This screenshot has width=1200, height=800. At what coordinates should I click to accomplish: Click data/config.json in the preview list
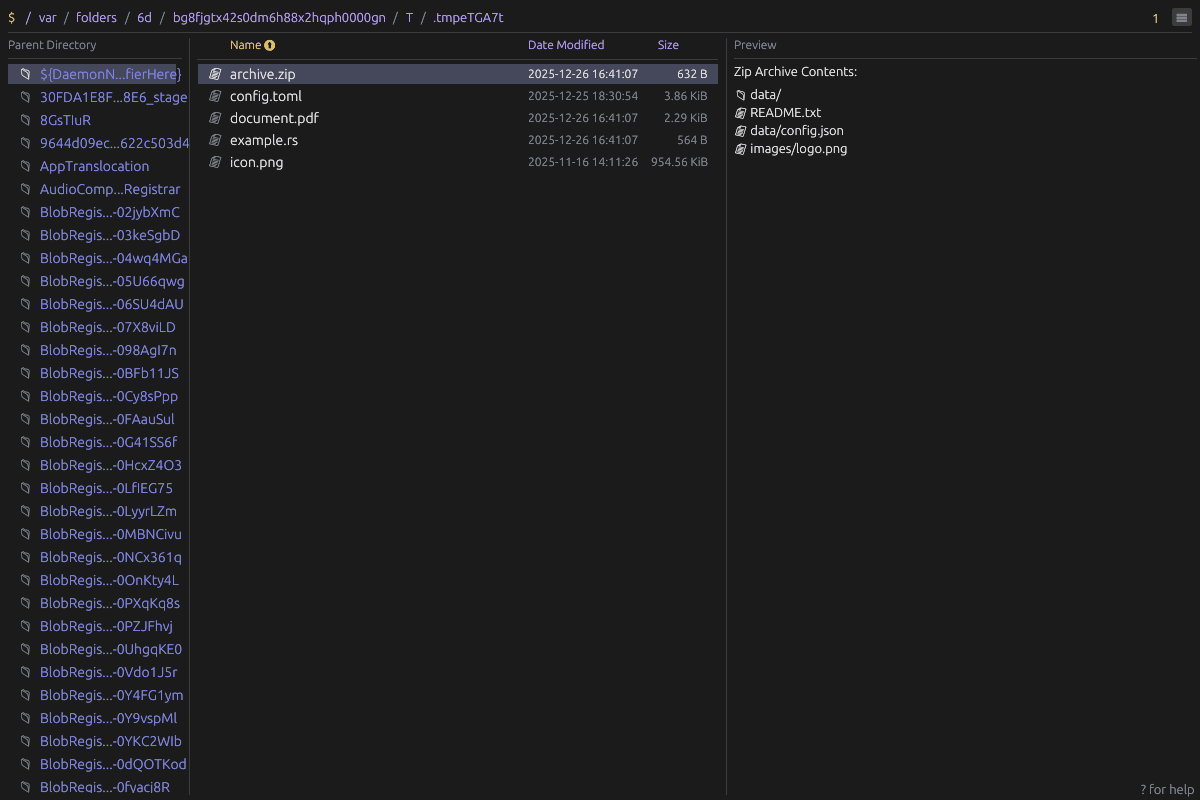(x=797, y=131)
